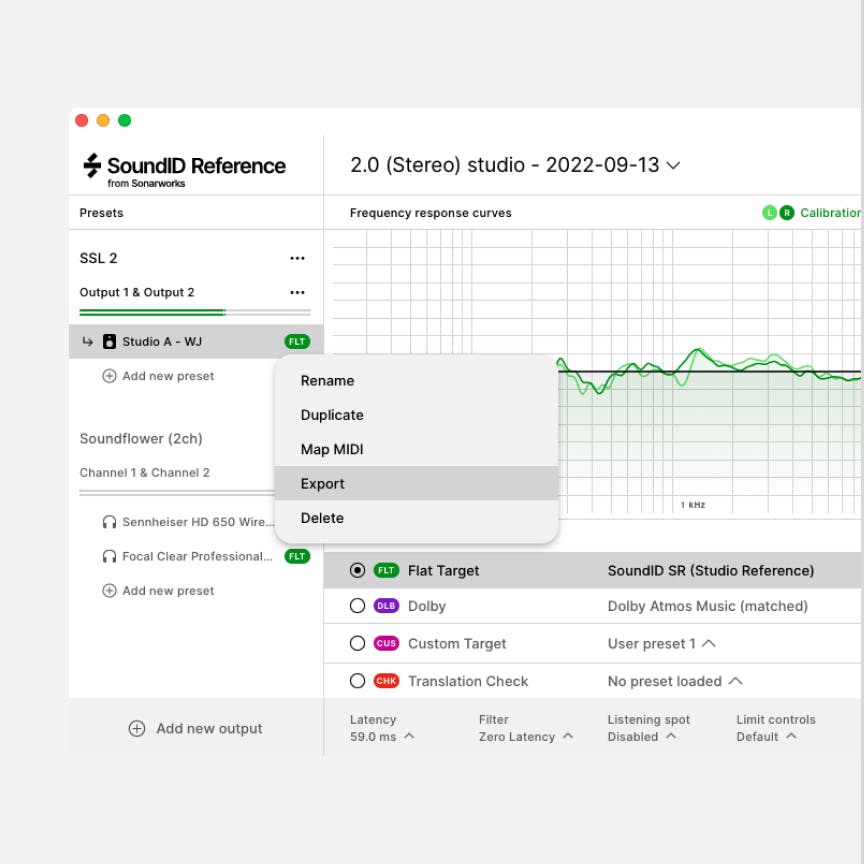Viewport: 864px width, 864px height.
Task: Click the plus icon under Focal Clear Professional
Action: click(109, 591)
